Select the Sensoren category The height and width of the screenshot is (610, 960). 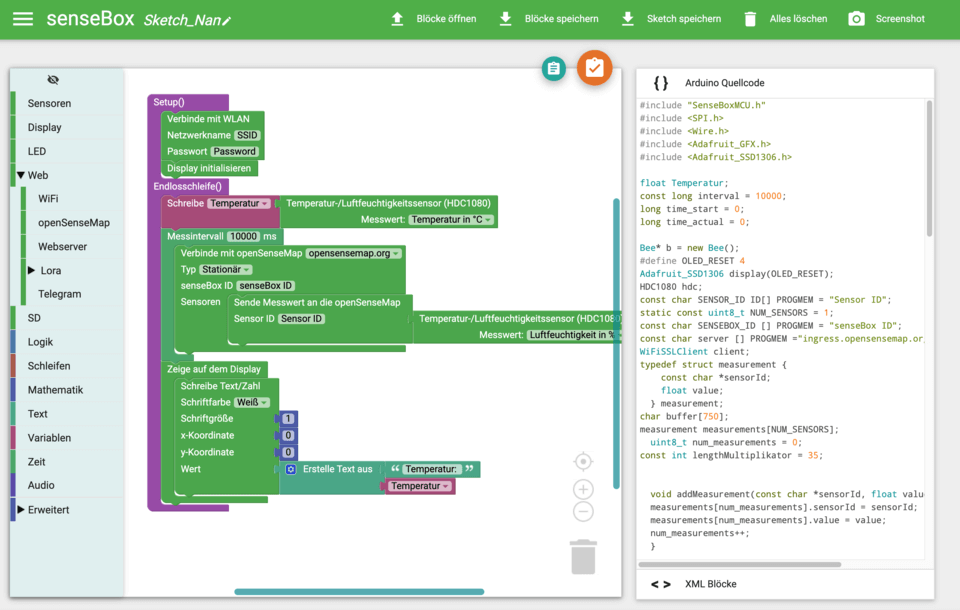point(49,104)
